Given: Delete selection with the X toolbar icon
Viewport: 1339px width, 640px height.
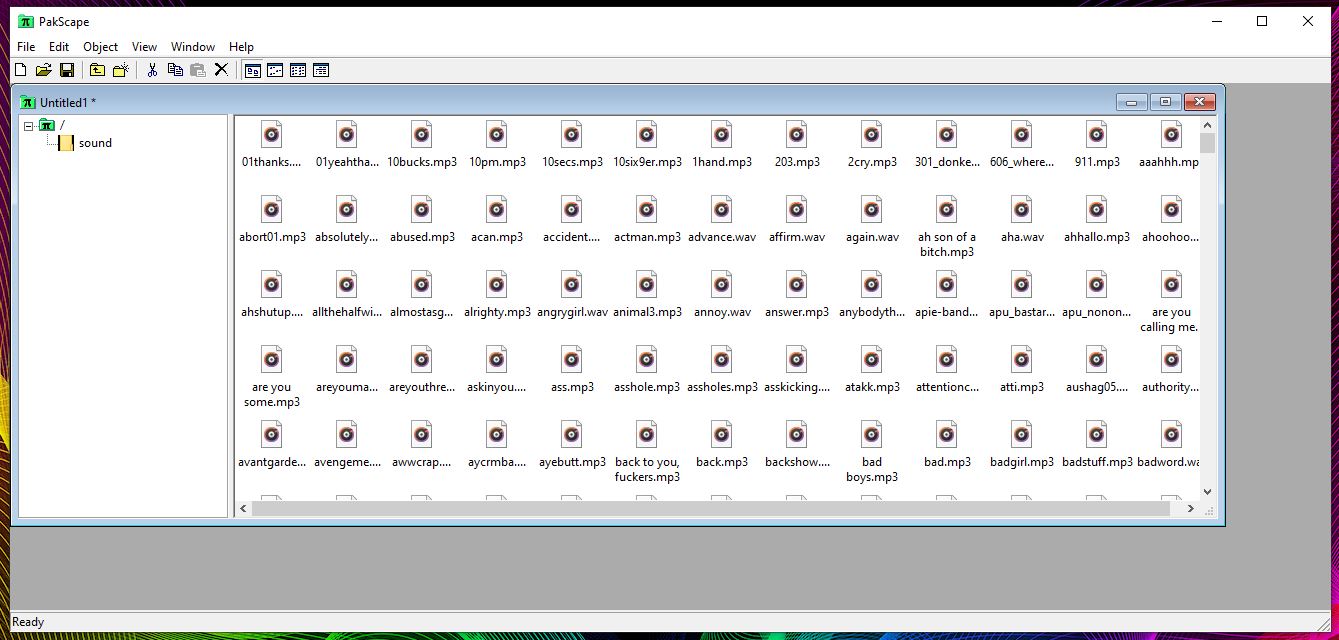Looking at the screenshot, I should tap(221, 70).
